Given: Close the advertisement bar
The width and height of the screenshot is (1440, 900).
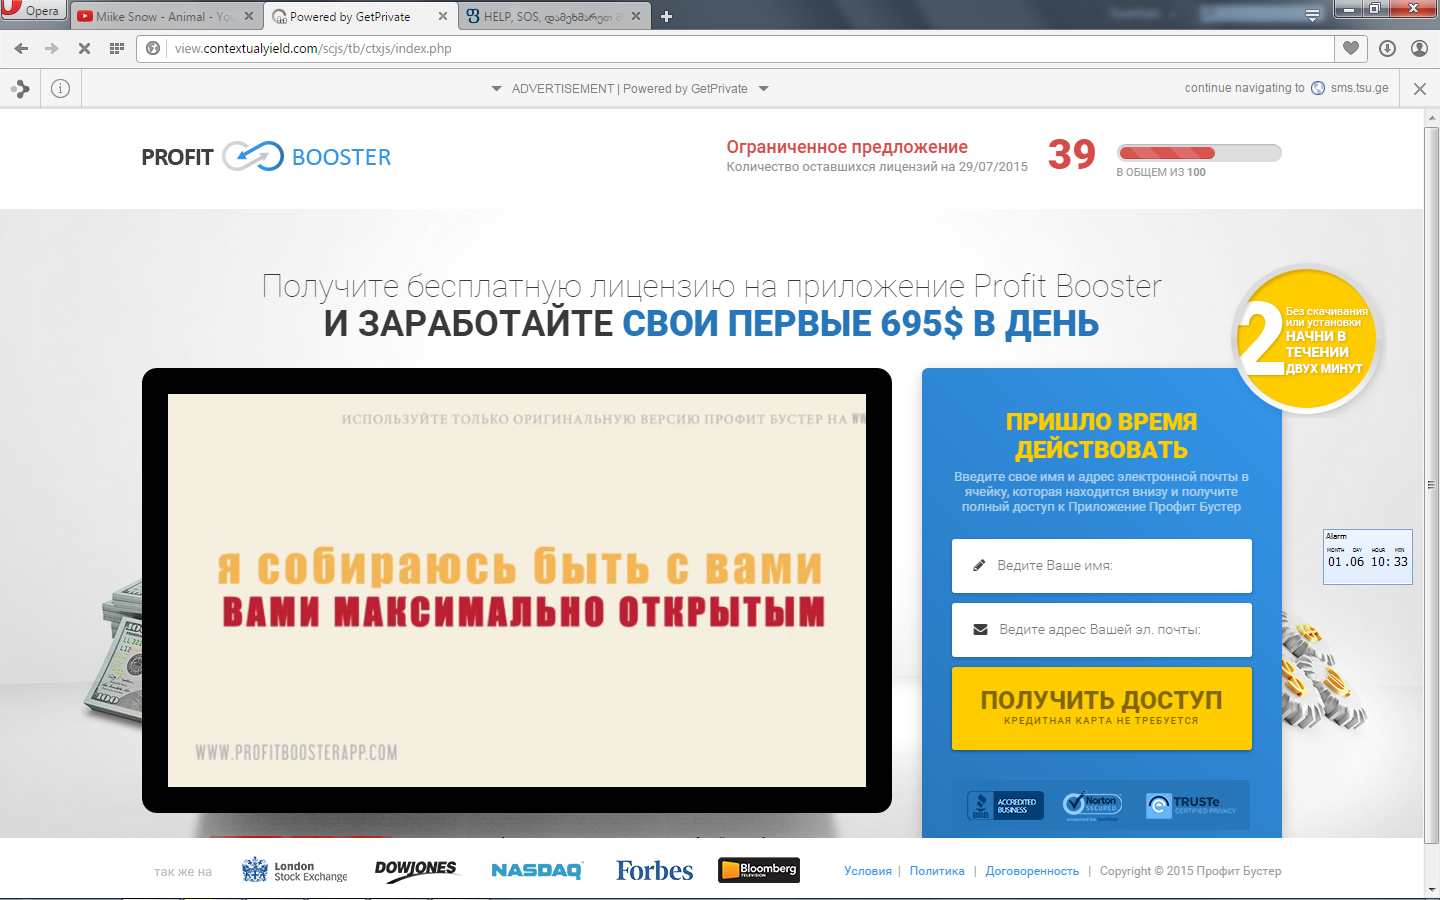Looking at the screenshot, I should tap(1420, 89).
